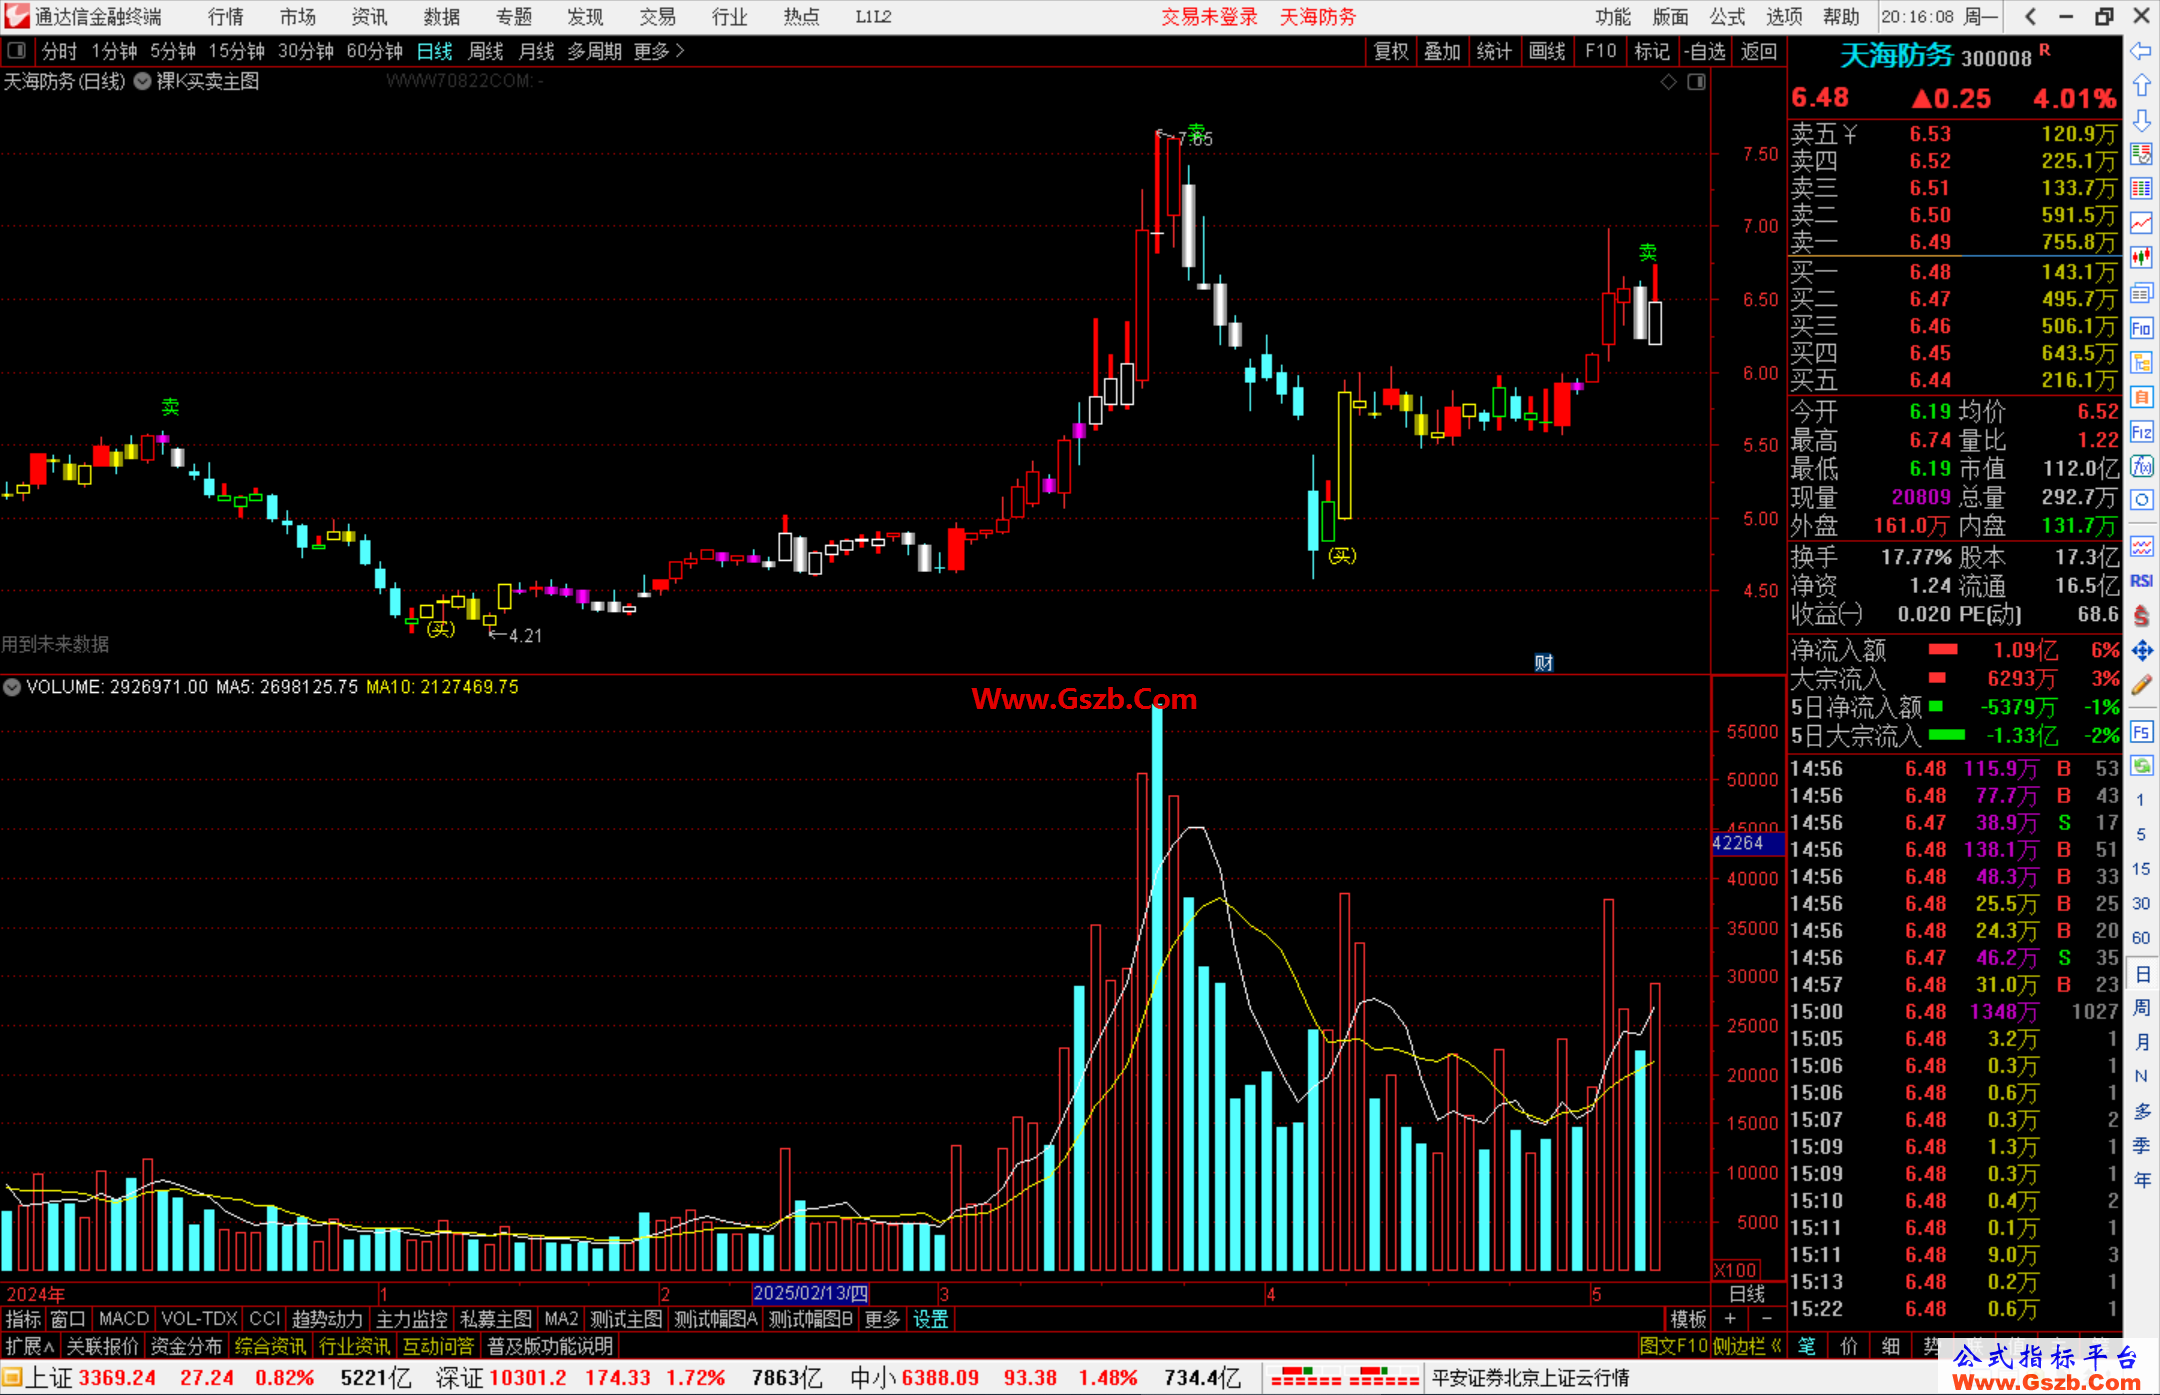This screenshot has height=1395, width=2160.
Task: Click the down arrow sidebar icon
Action: tap(2141, 120)
